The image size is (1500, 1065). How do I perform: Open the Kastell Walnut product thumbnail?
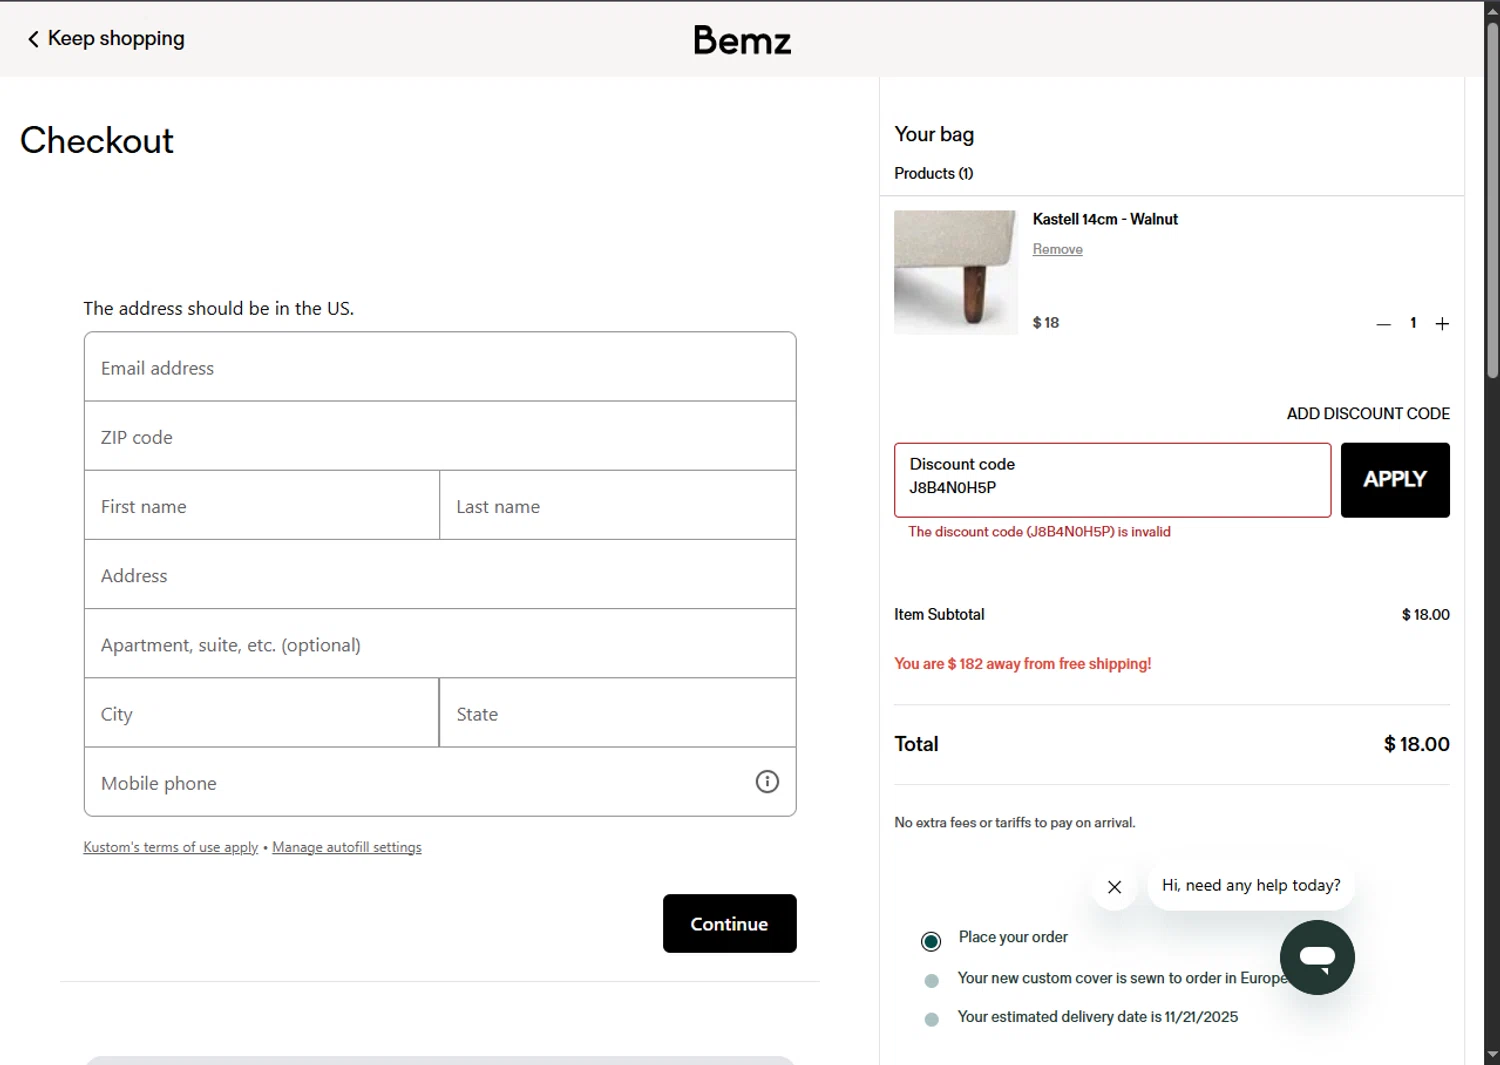[955, 272]
